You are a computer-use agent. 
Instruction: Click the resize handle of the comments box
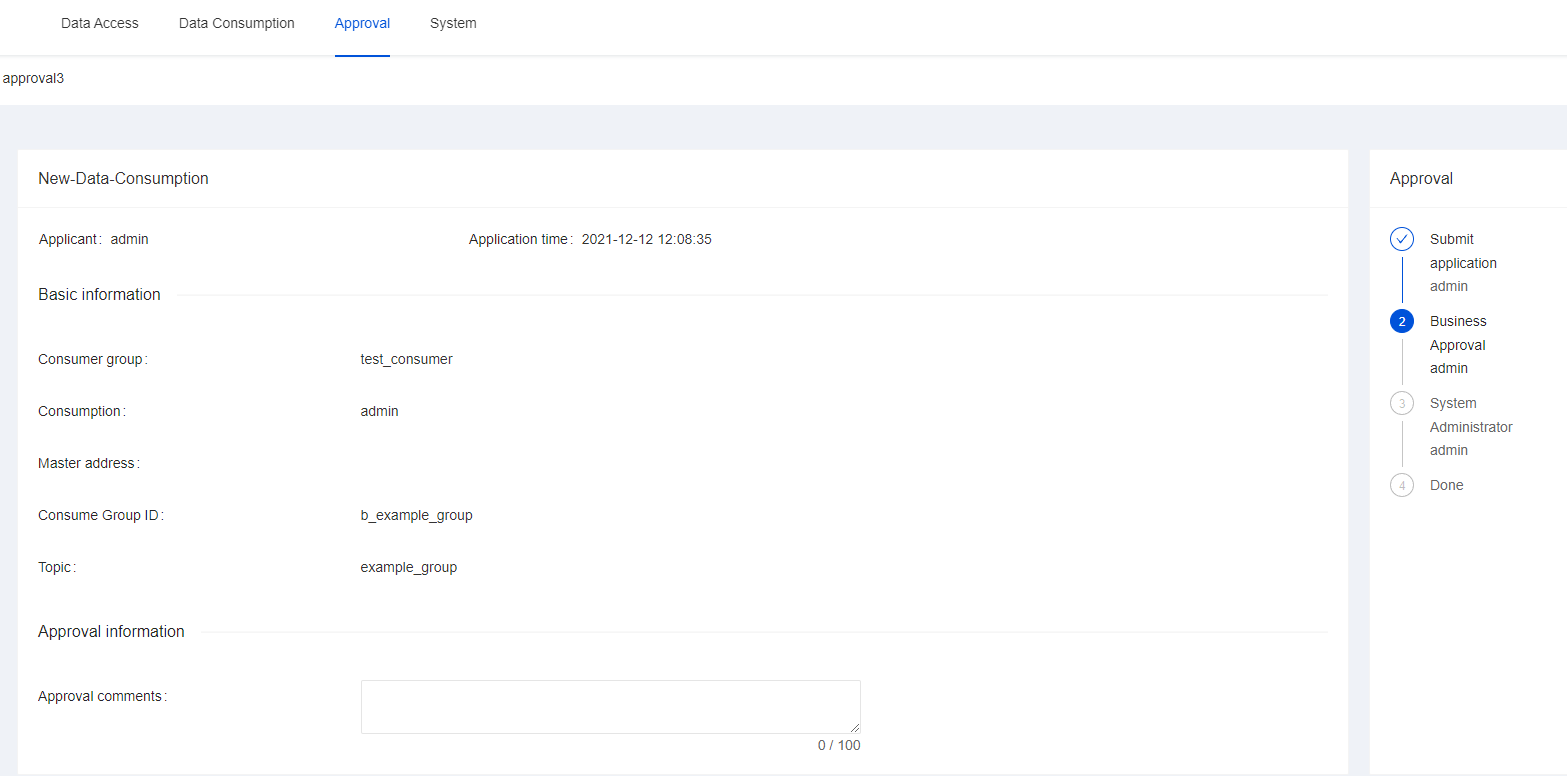click(x=855, y=728)
